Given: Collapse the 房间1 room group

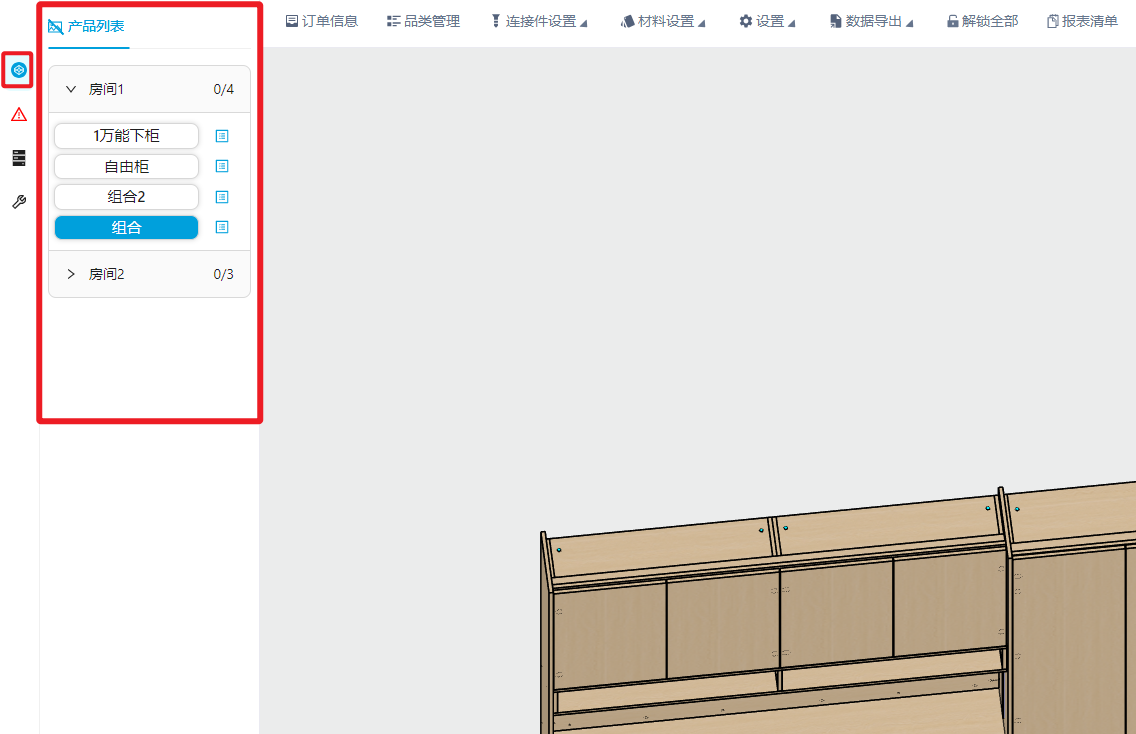Looking at the screenshot, I should click(x=71, y=89).
